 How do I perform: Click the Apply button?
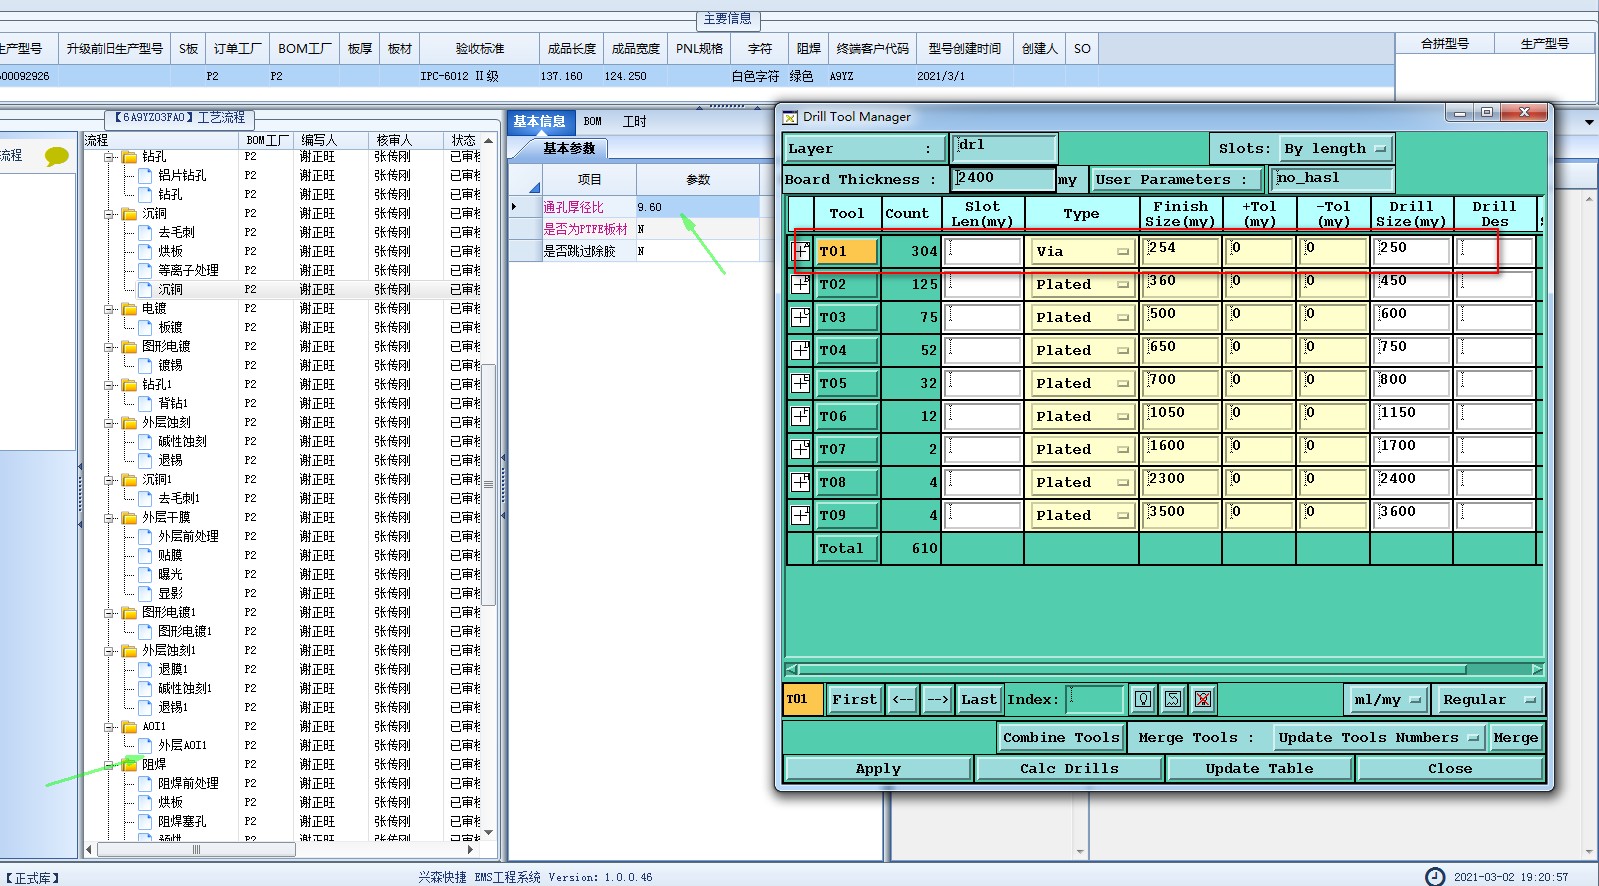click(x=878, y=768)
